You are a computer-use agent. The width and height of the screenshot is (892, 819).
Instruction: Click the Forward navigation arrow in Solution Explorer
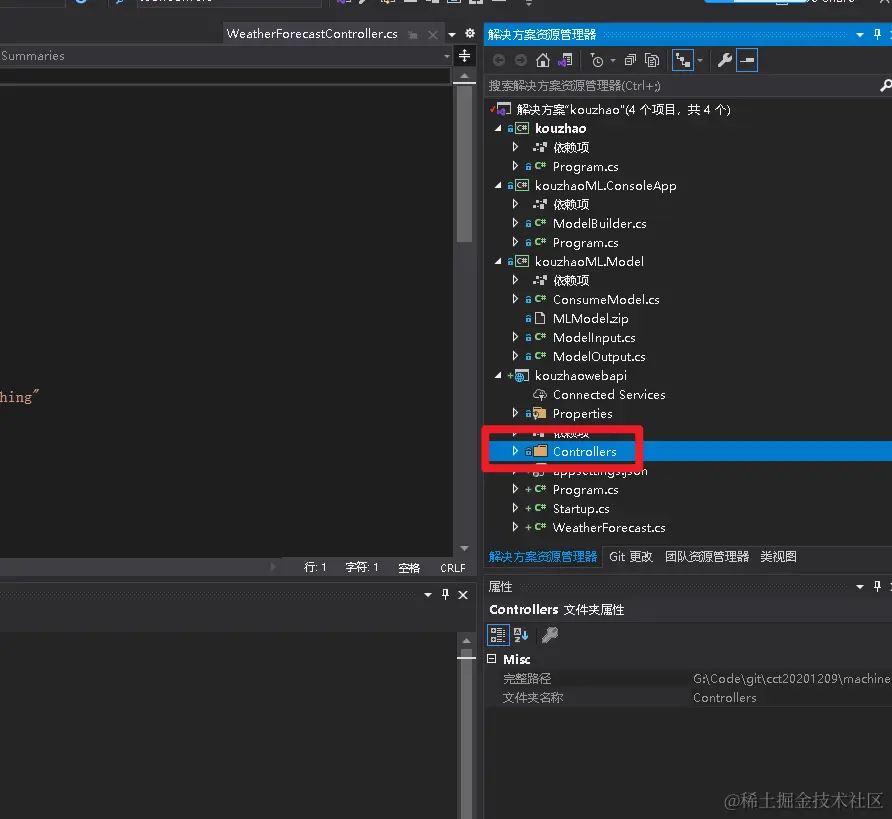pos(521,60)
